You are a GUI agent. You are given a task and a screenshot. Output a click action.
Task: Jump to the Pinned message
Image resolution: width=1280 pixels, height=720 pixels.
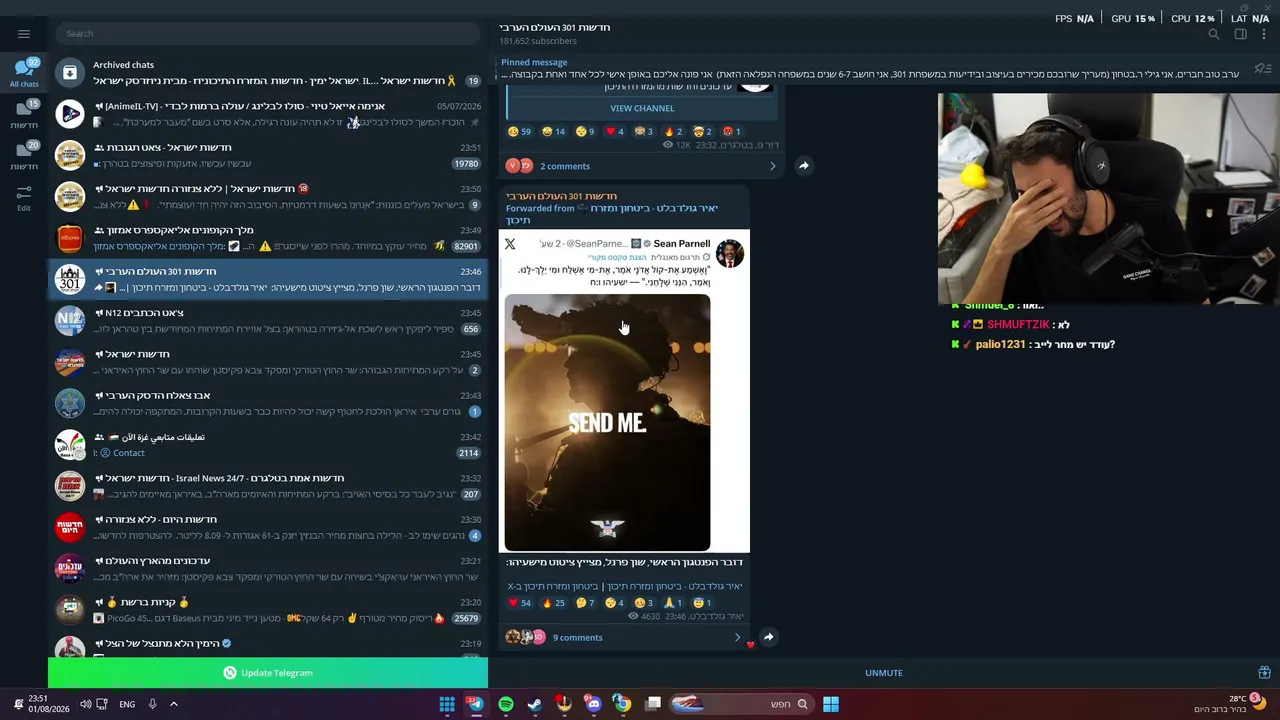pos(870,68)
